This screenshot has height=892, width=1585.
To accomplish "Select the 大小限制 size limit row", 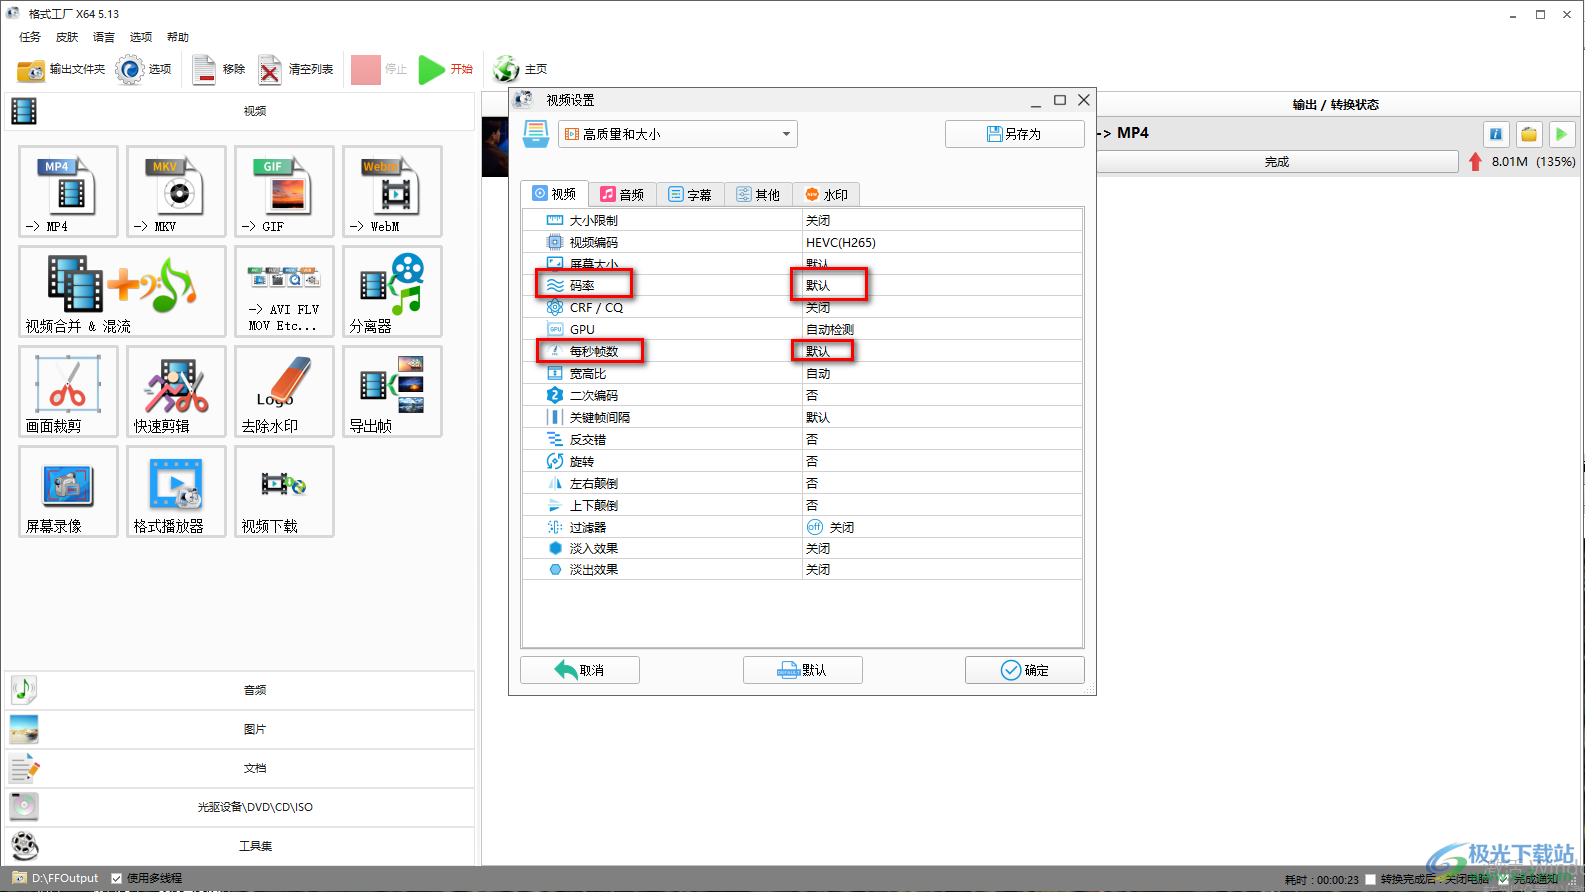I will pos(802,220).
